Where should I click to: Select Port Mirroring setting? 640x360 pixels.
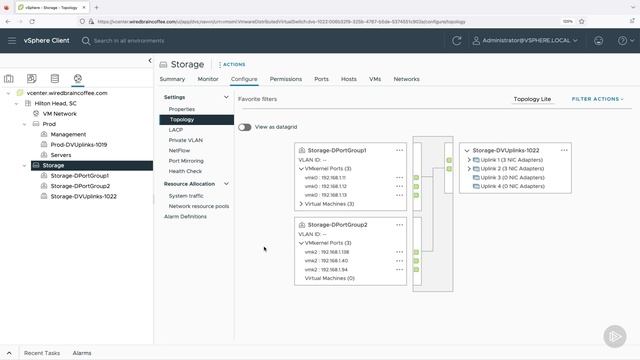coord(186,161)
